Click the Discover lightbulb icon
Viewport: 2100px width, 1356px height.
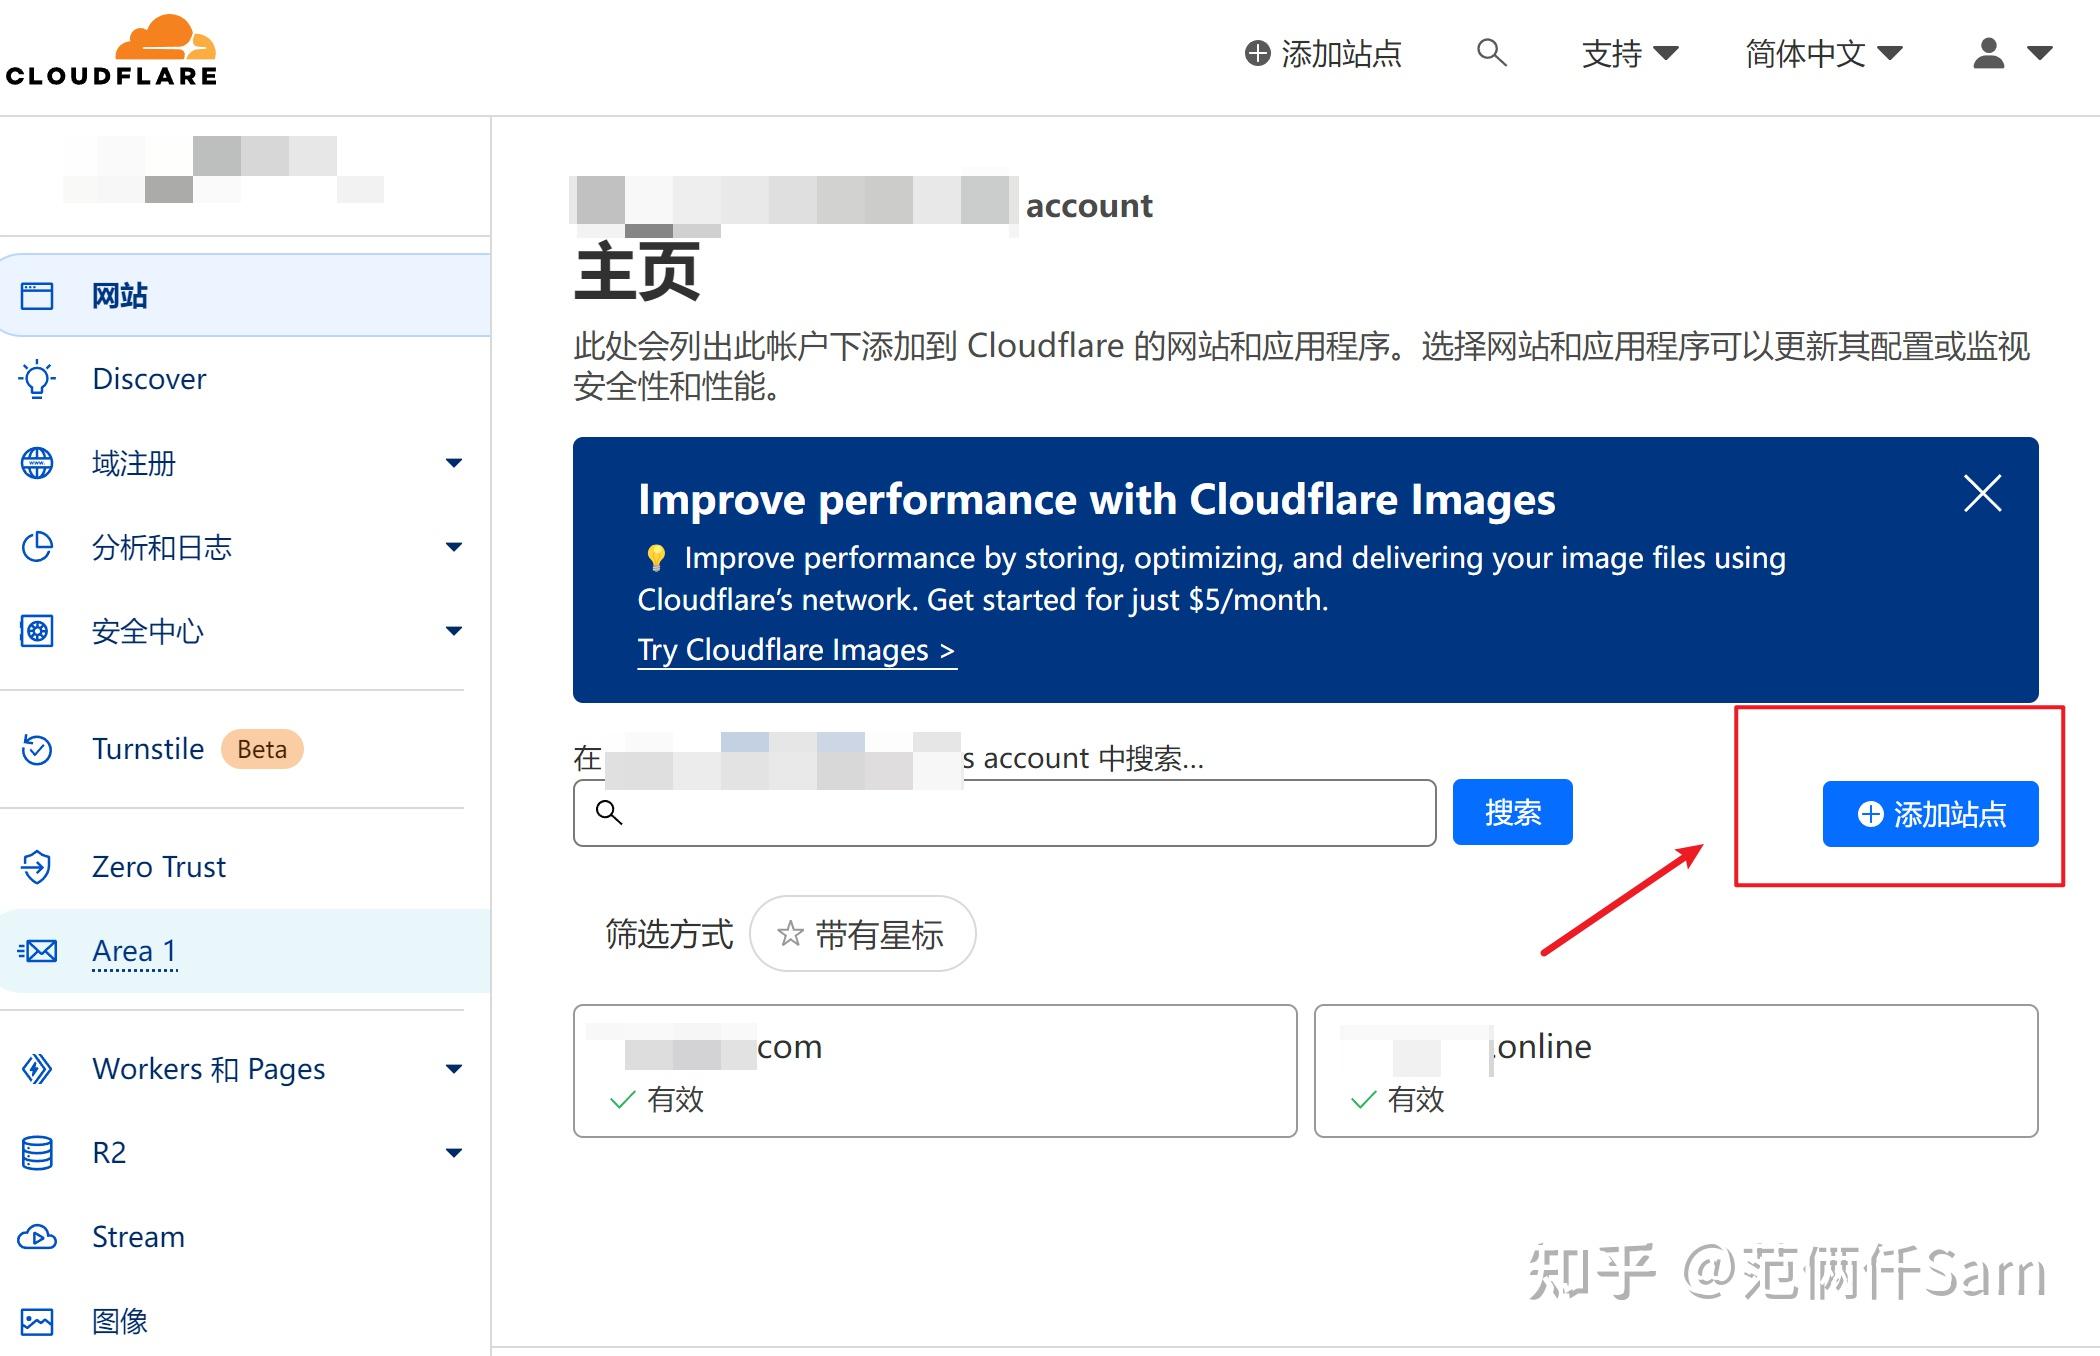(37, 379)
